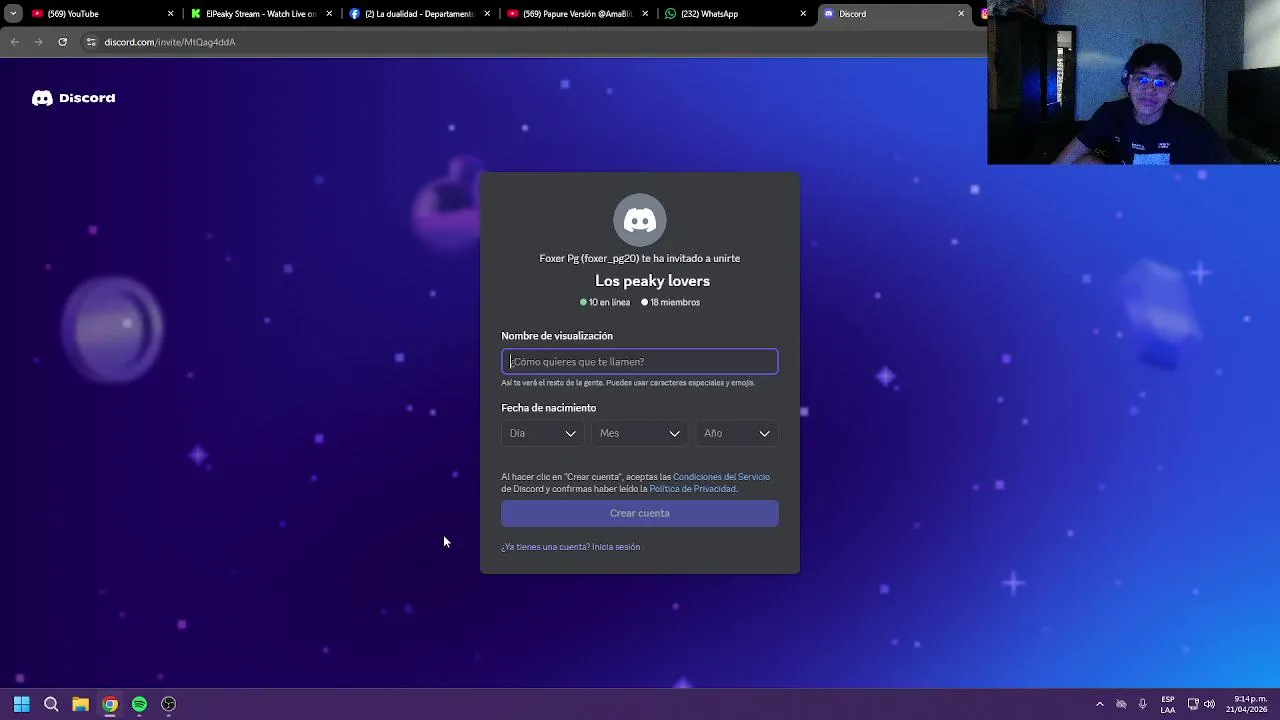The height and width of the screenshot is (720, 1280).
Task: Open the Día birth date dropdown
Action: (x=543, y=433)
